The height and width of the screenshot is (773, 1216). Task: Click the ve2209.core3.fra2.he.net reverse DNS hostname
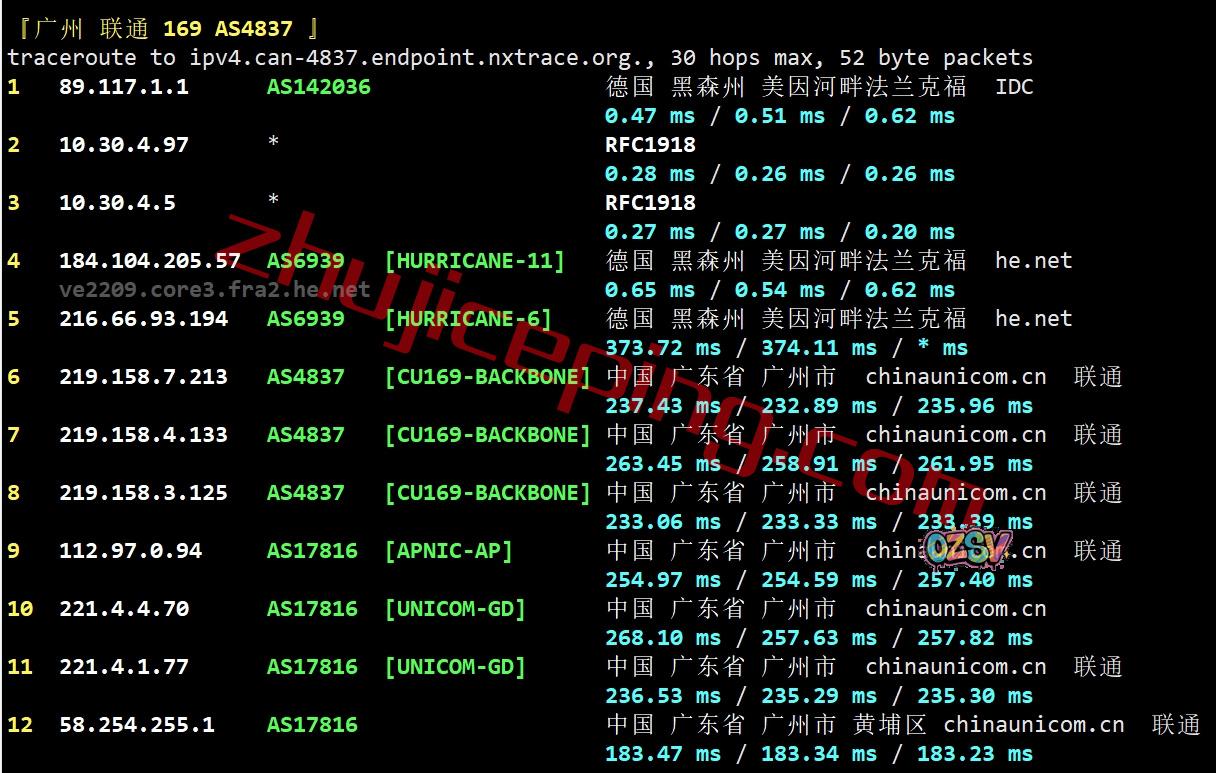click(x=214, y=290)
